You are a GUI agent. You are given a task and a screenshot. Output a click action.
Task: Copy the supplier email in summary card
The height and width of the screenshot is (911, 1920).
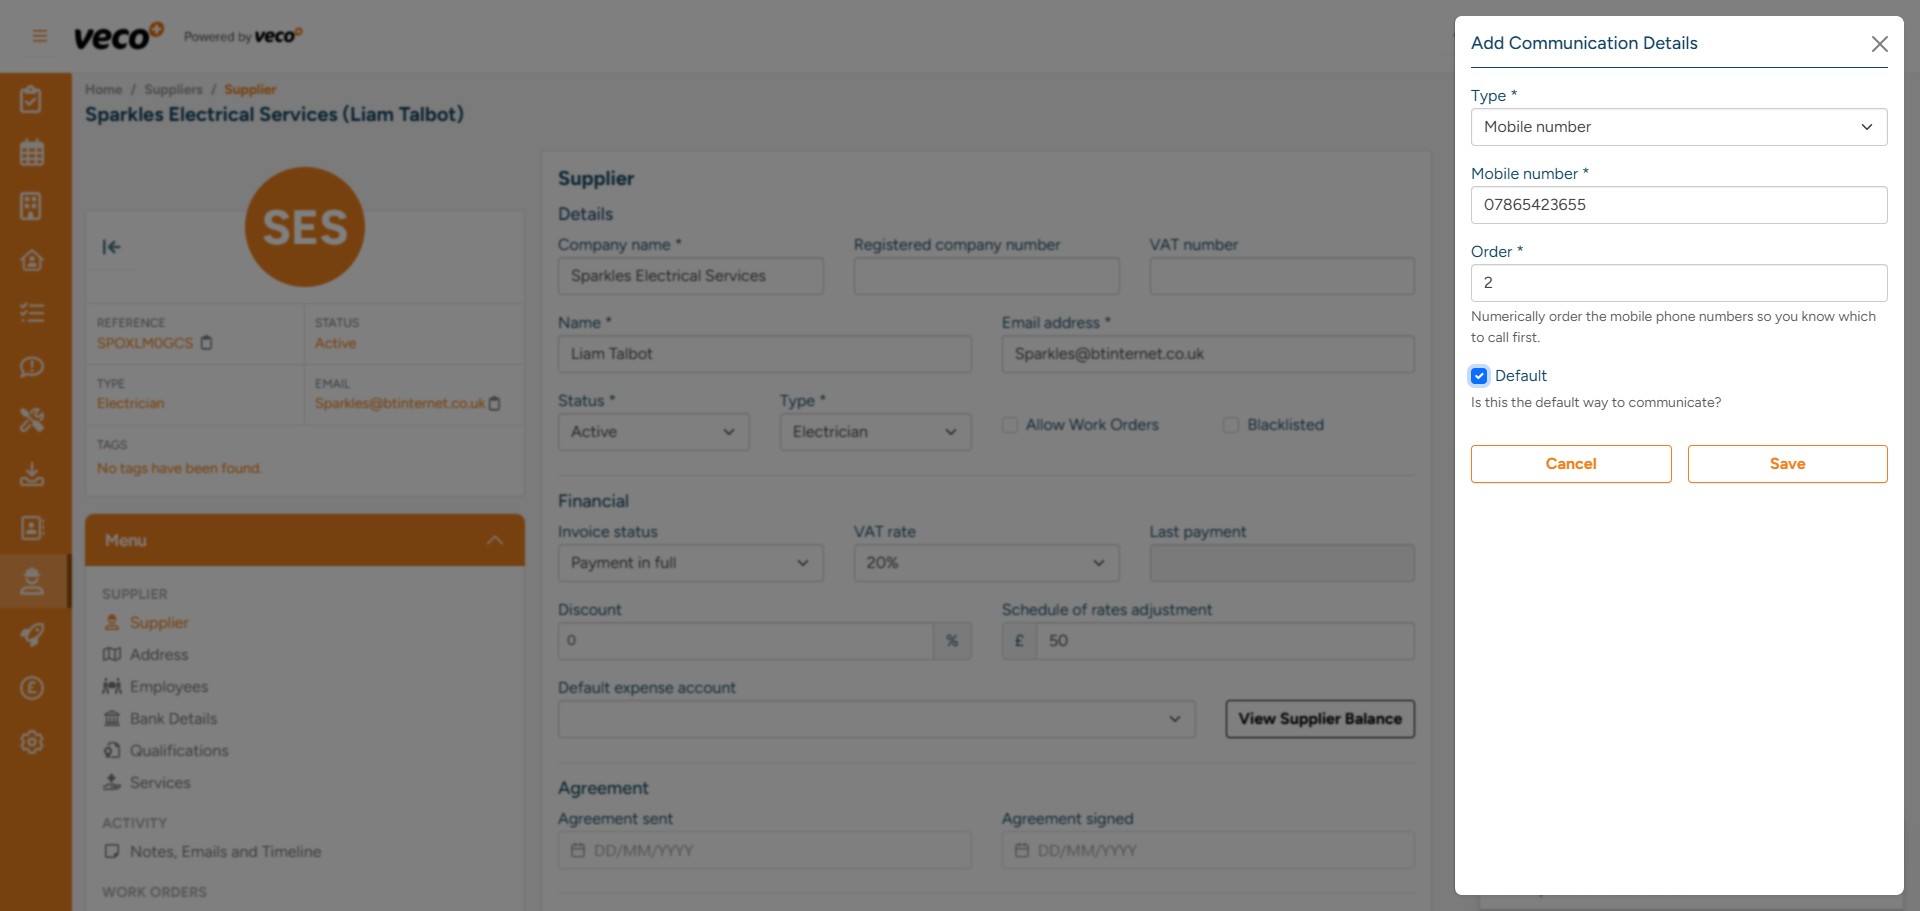494,404
